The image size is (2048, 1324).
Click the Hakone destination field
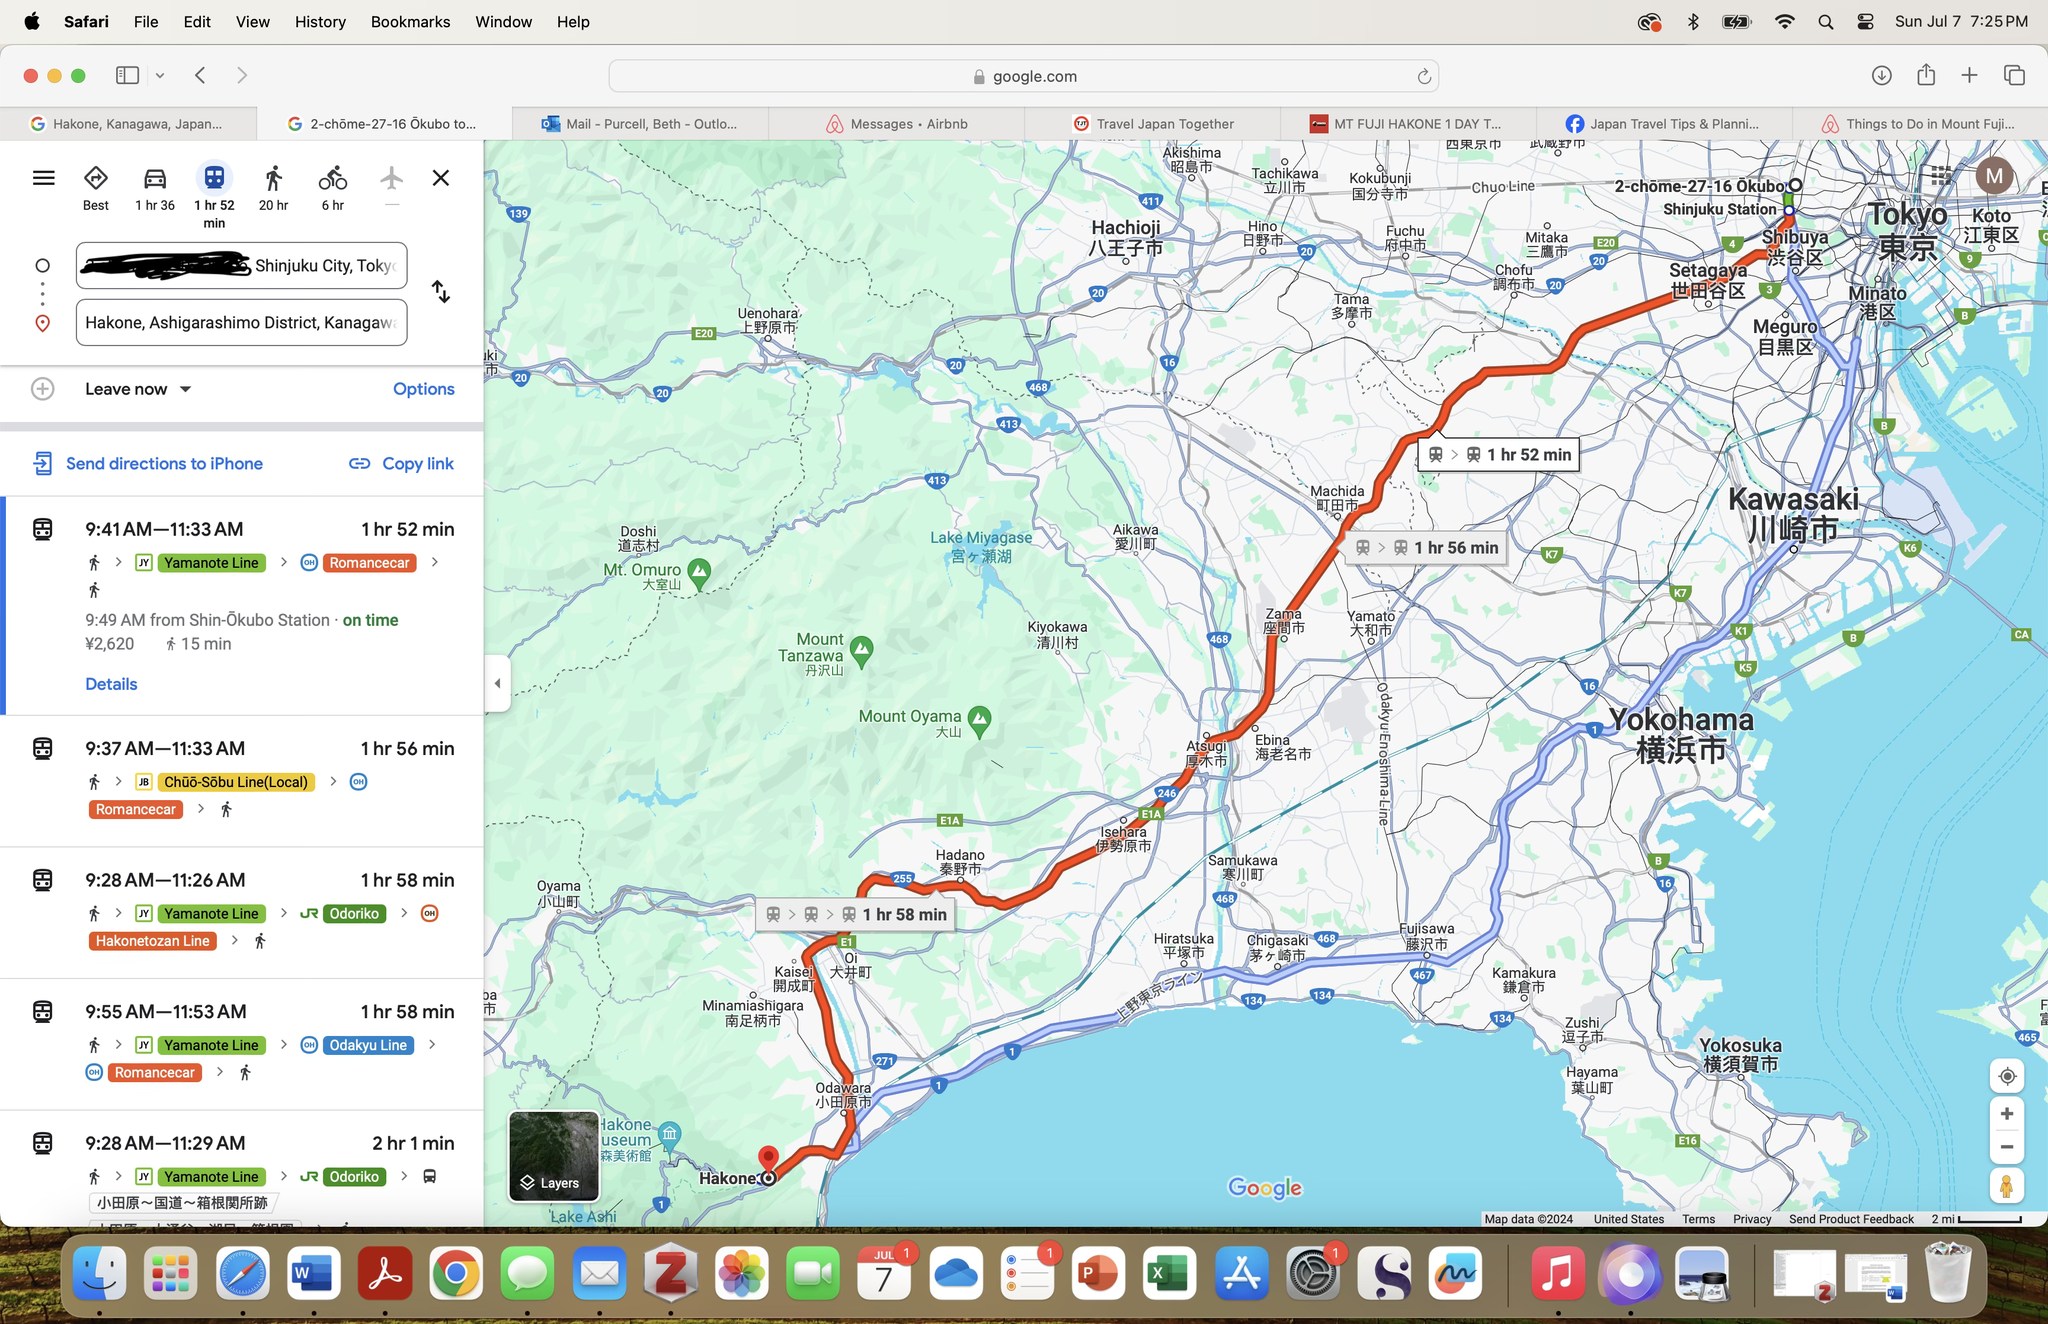coord(241,323)
